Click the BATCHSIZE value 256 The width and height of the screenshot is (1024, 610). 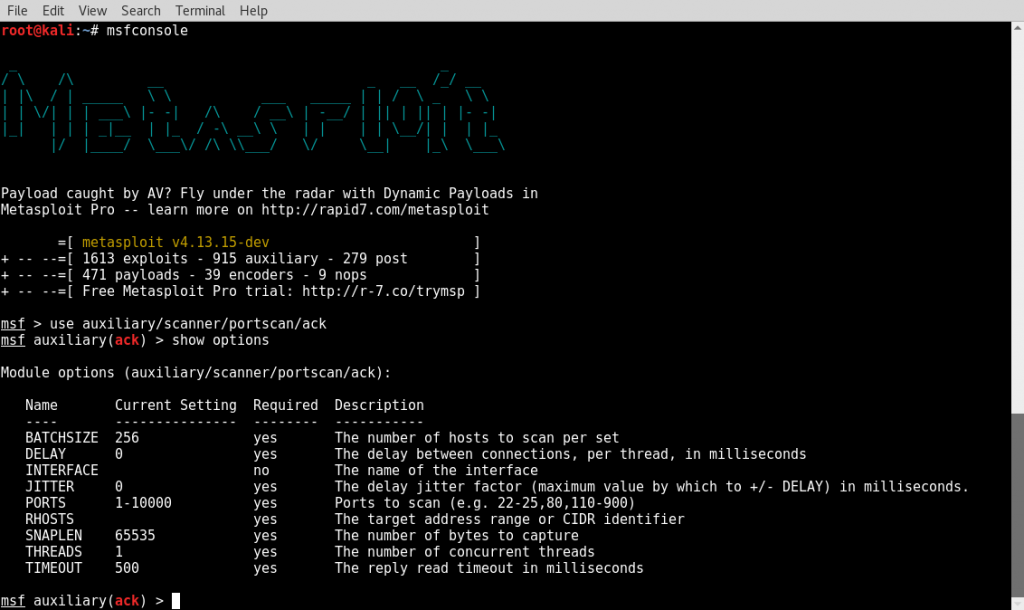click(x=127, y=438)
